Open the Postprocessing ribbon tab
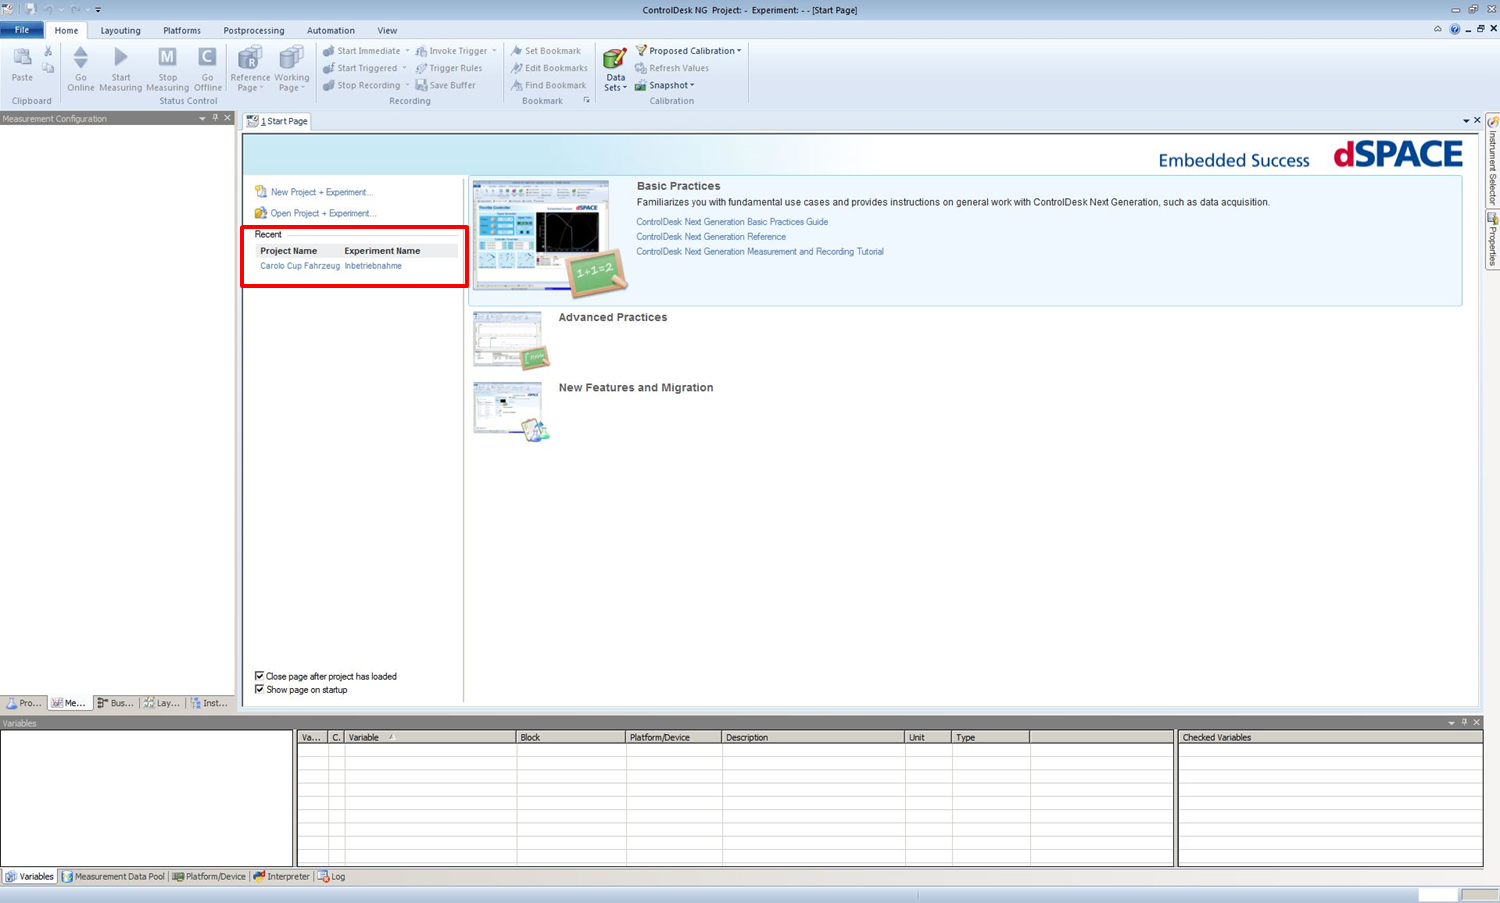 (x=253, y=30)
